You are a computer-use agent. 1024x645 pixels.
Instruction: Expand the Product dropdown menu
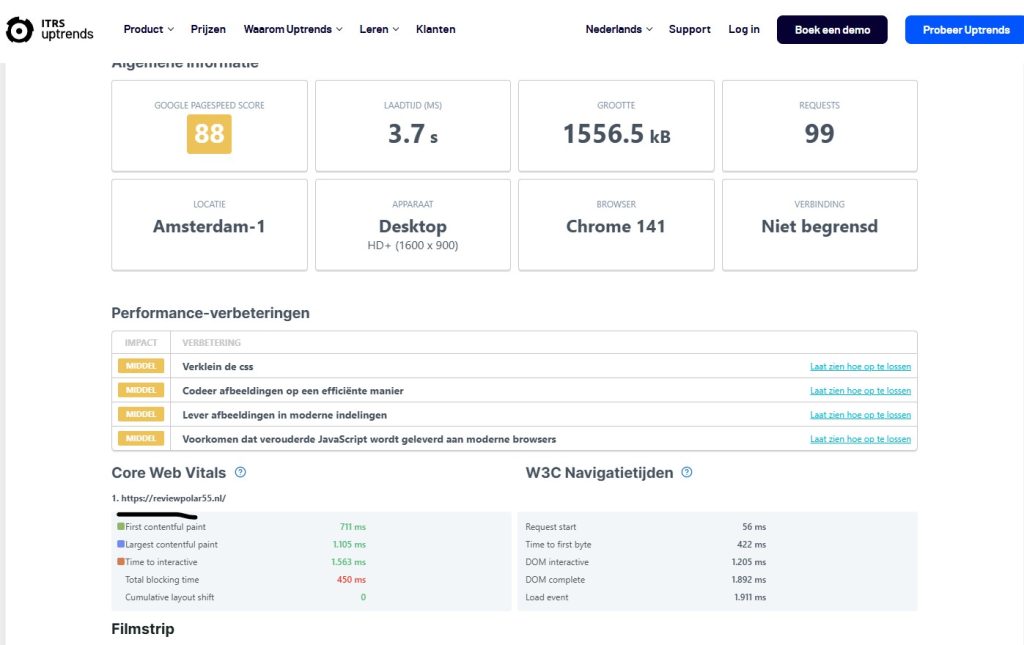148,30
